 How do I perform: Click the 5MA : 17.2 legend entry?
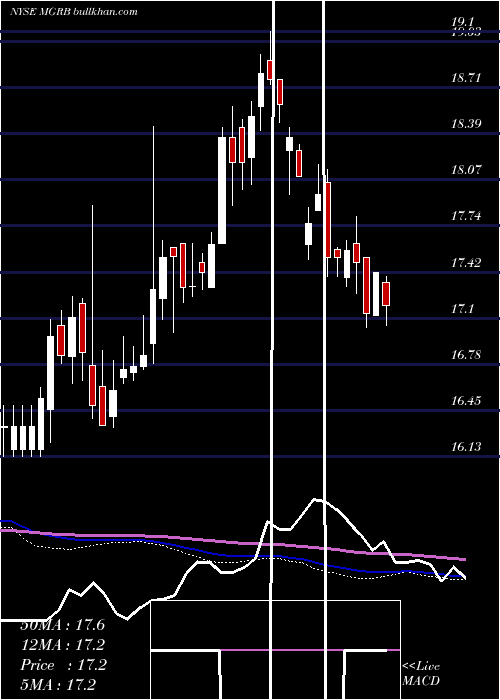pyautogui.click(x=58, y=685)
